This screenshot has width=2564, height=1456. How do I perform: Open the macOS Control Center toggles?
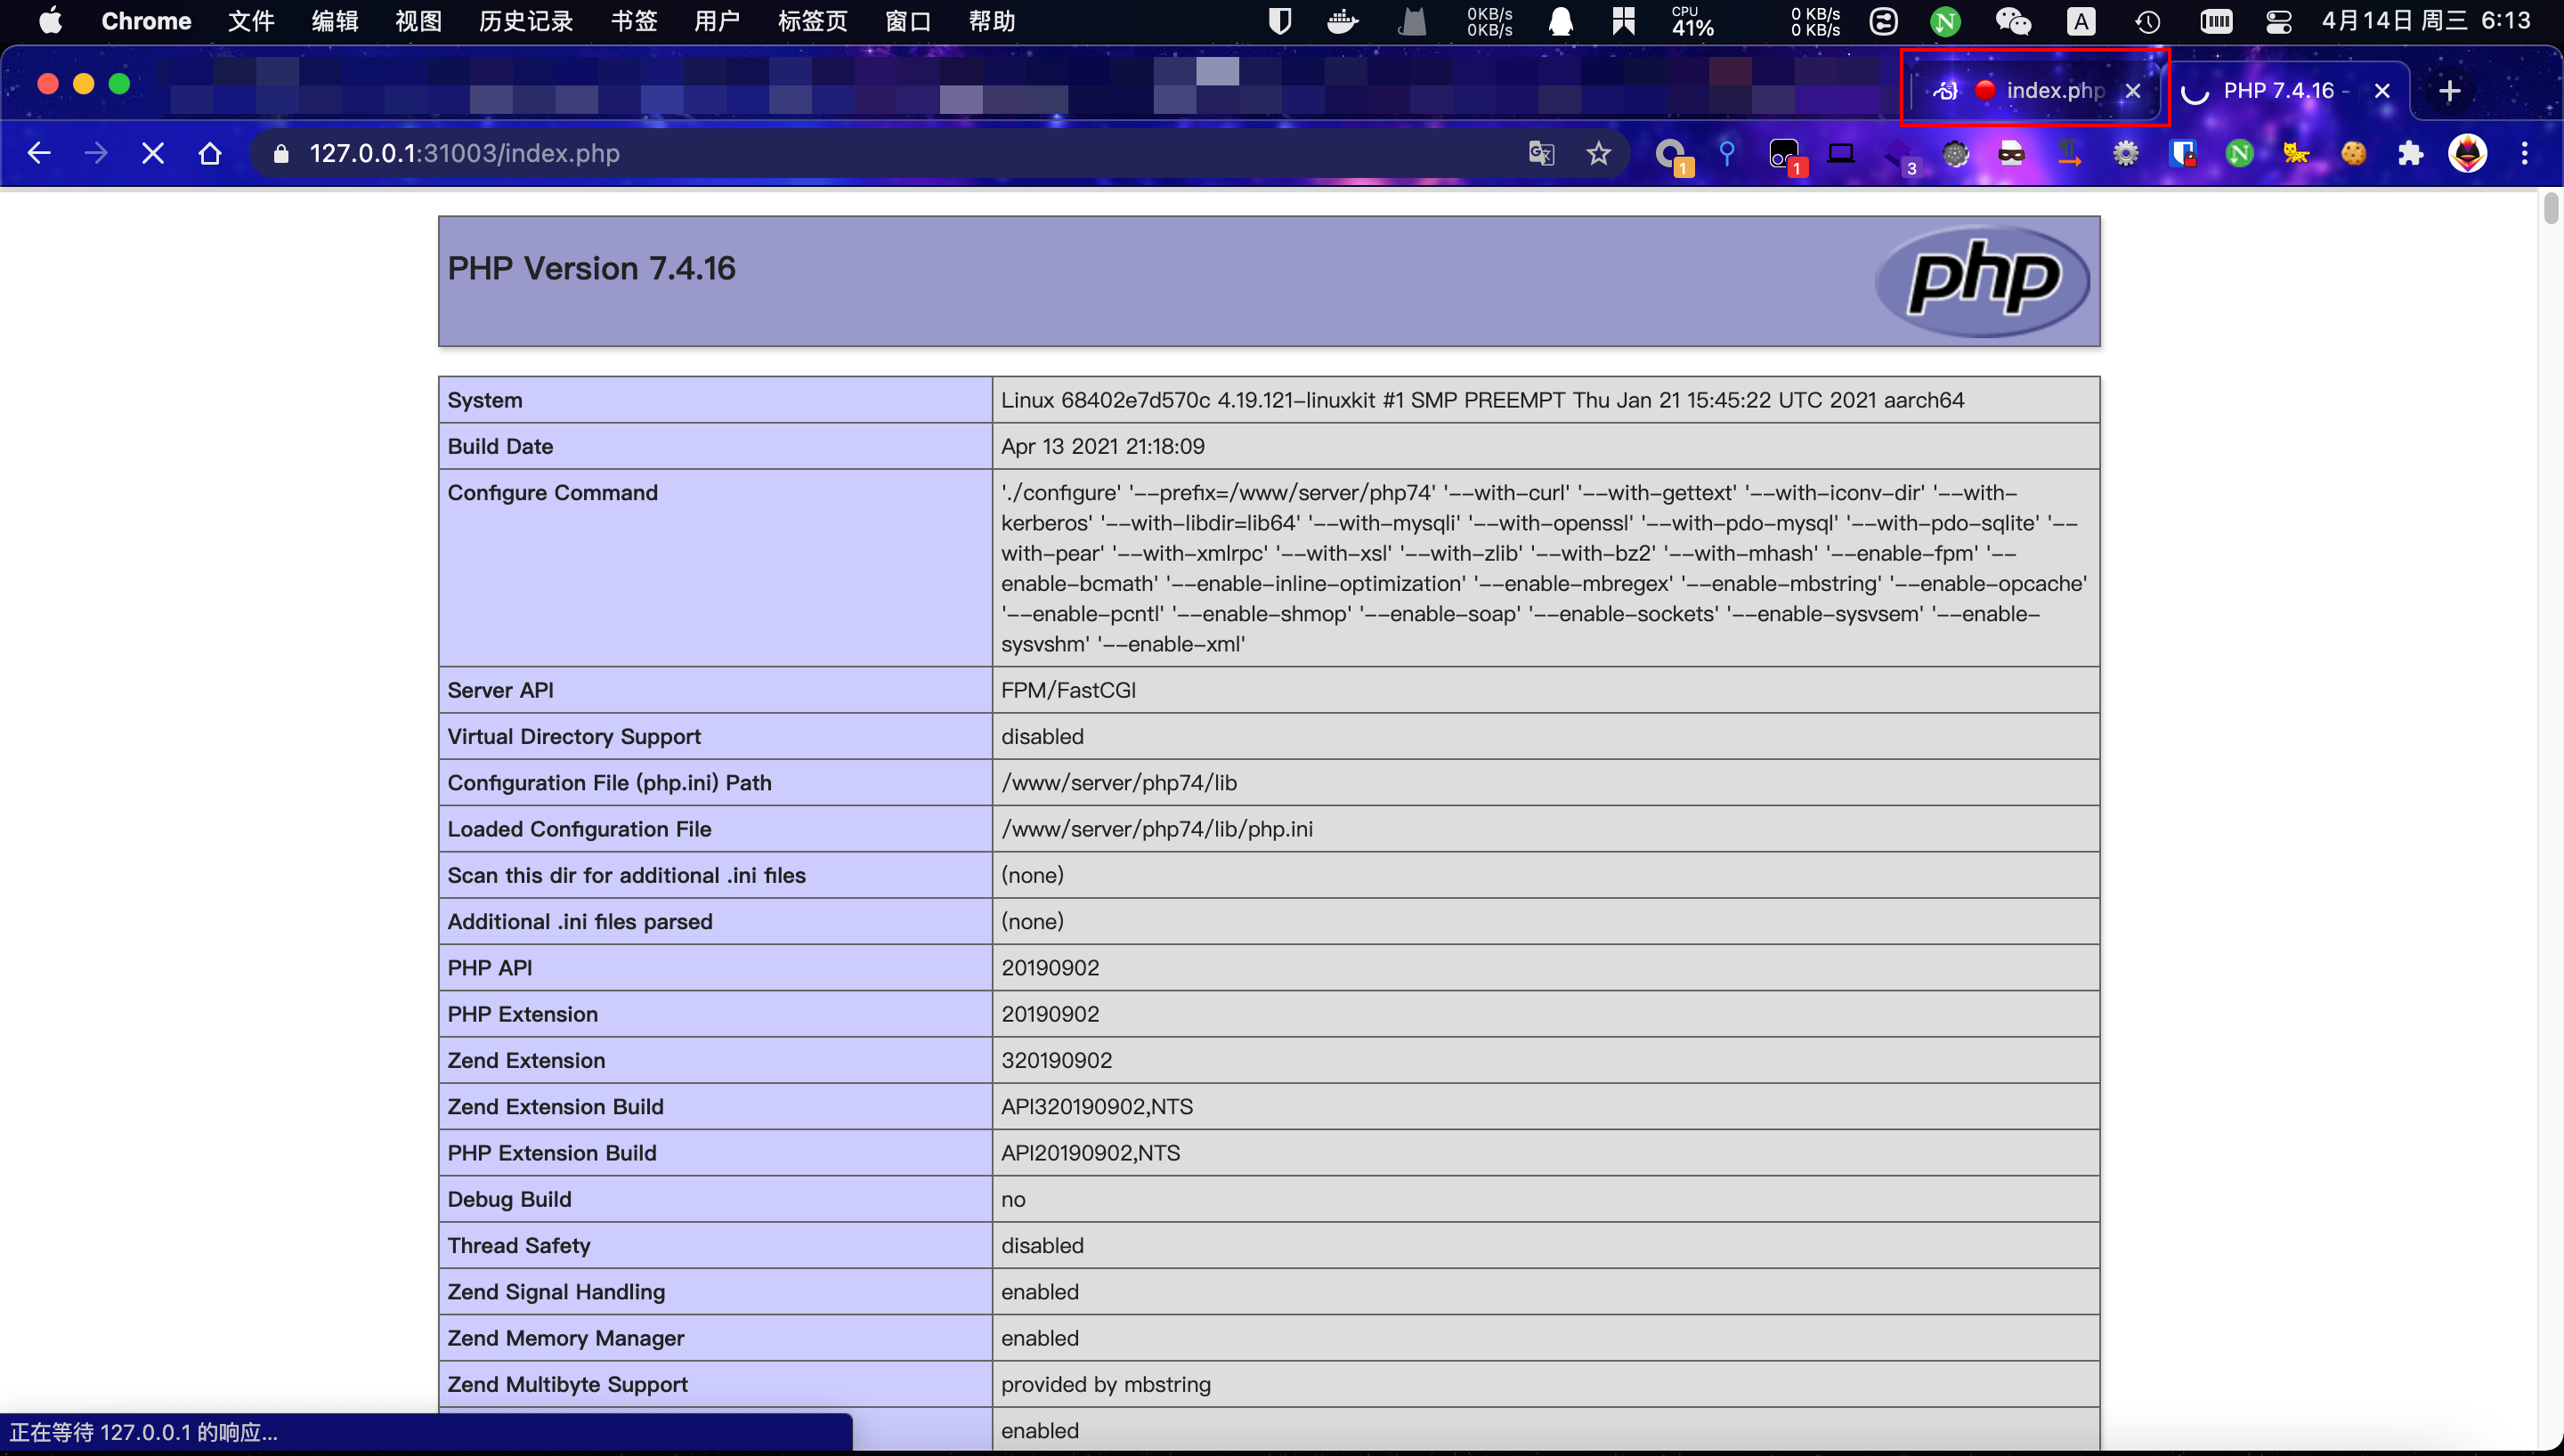click(2278, 21)
